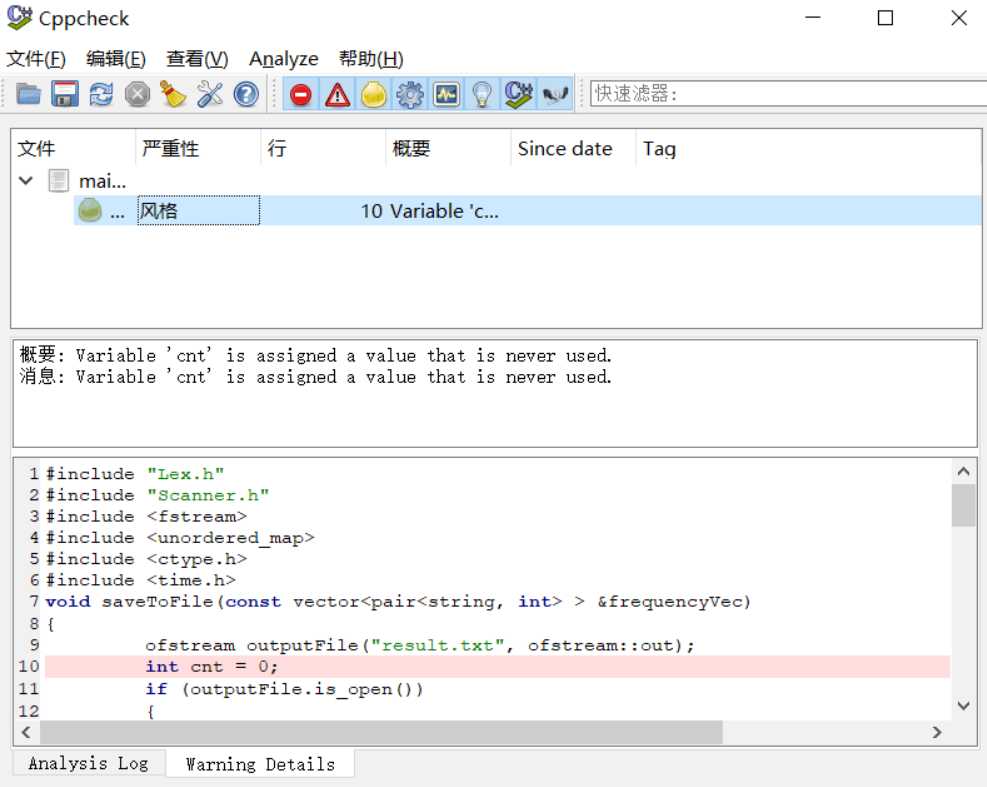
Task: Open the 文件(F) menu
Action: 36,59
